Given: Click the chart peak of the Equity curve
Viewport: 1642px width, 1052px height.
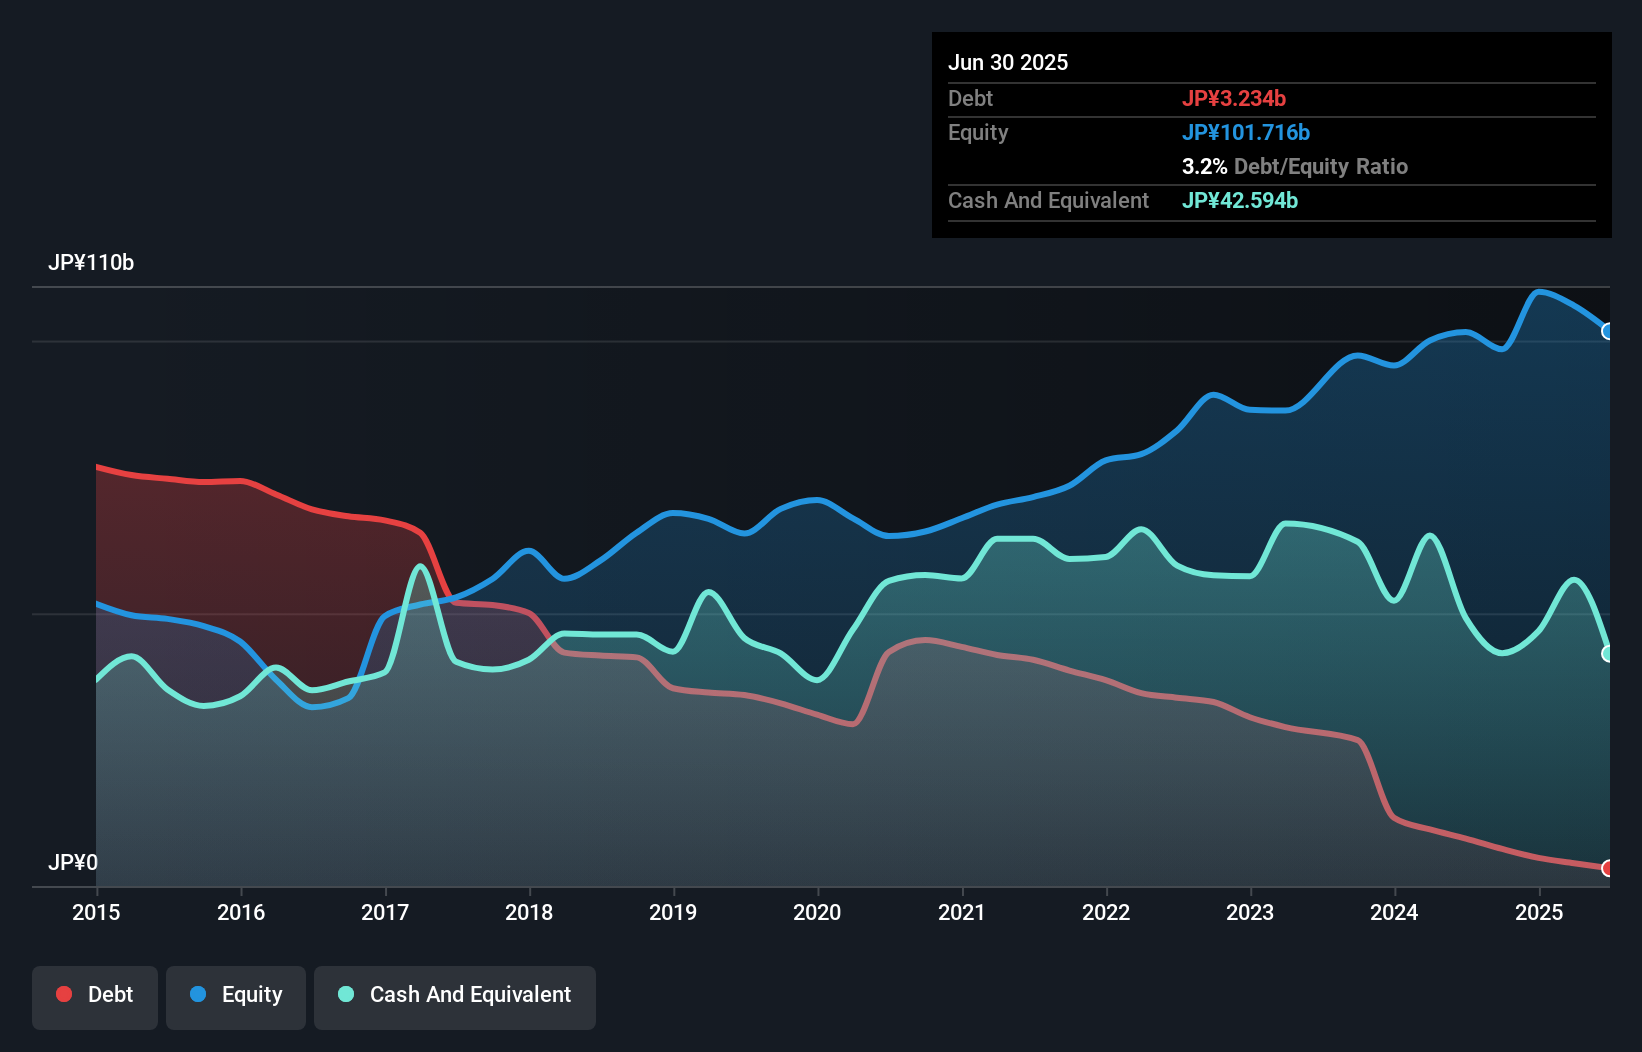Looking at the screenshot, I should [x=1541, y=292].
